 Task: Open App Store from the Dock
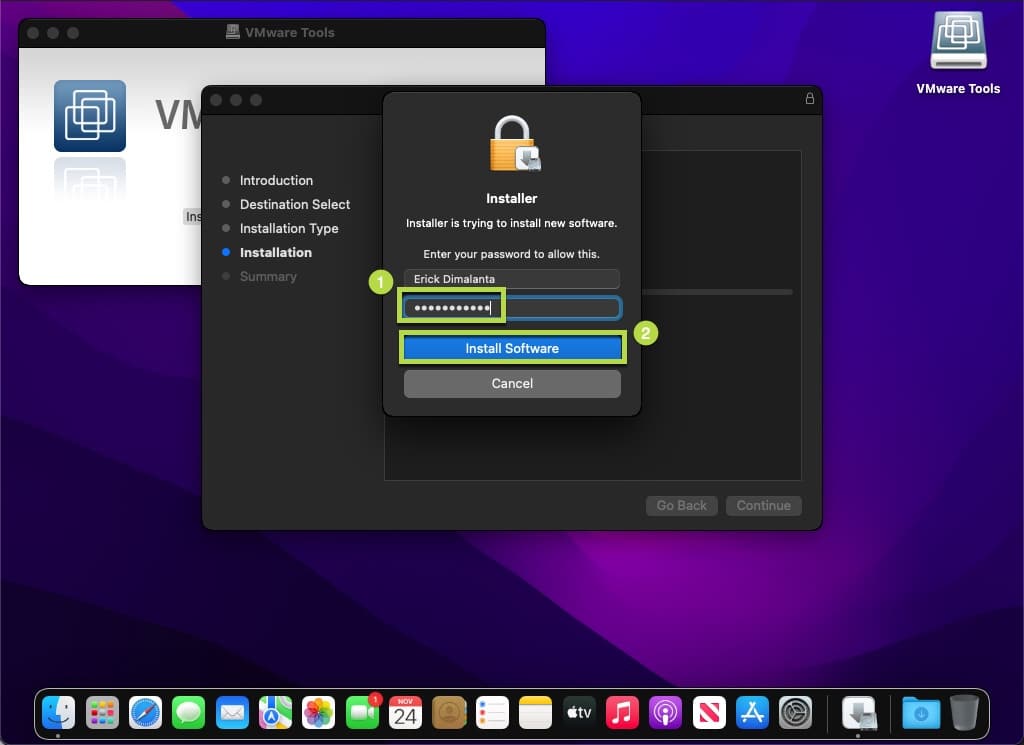pyautogui.click(x=752, y=712)
